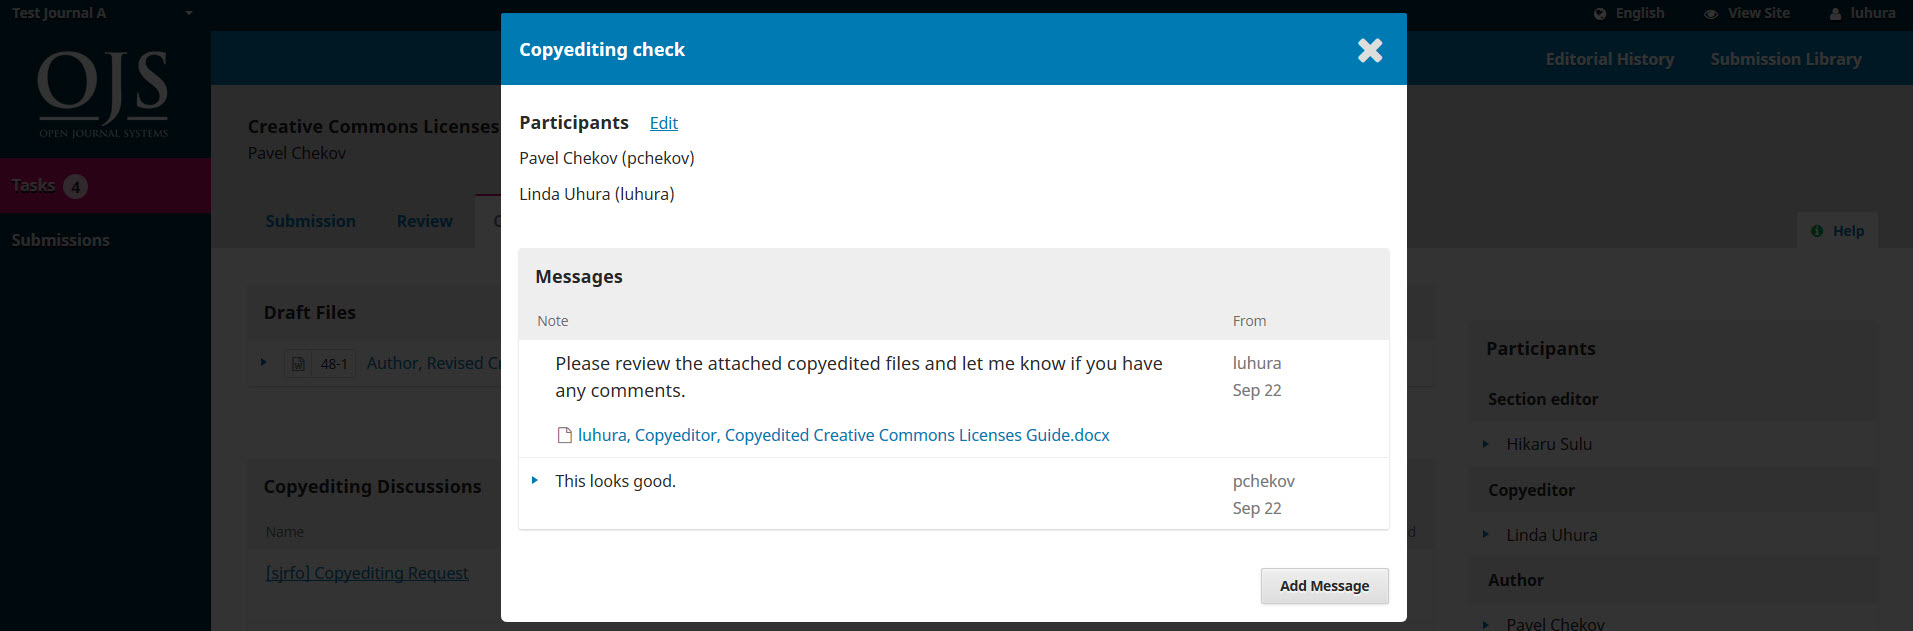Close the Copyediting check dialog with the X
This screenshot has width=1913, height=631.
pyautogui.click(x=1369, y=49)
